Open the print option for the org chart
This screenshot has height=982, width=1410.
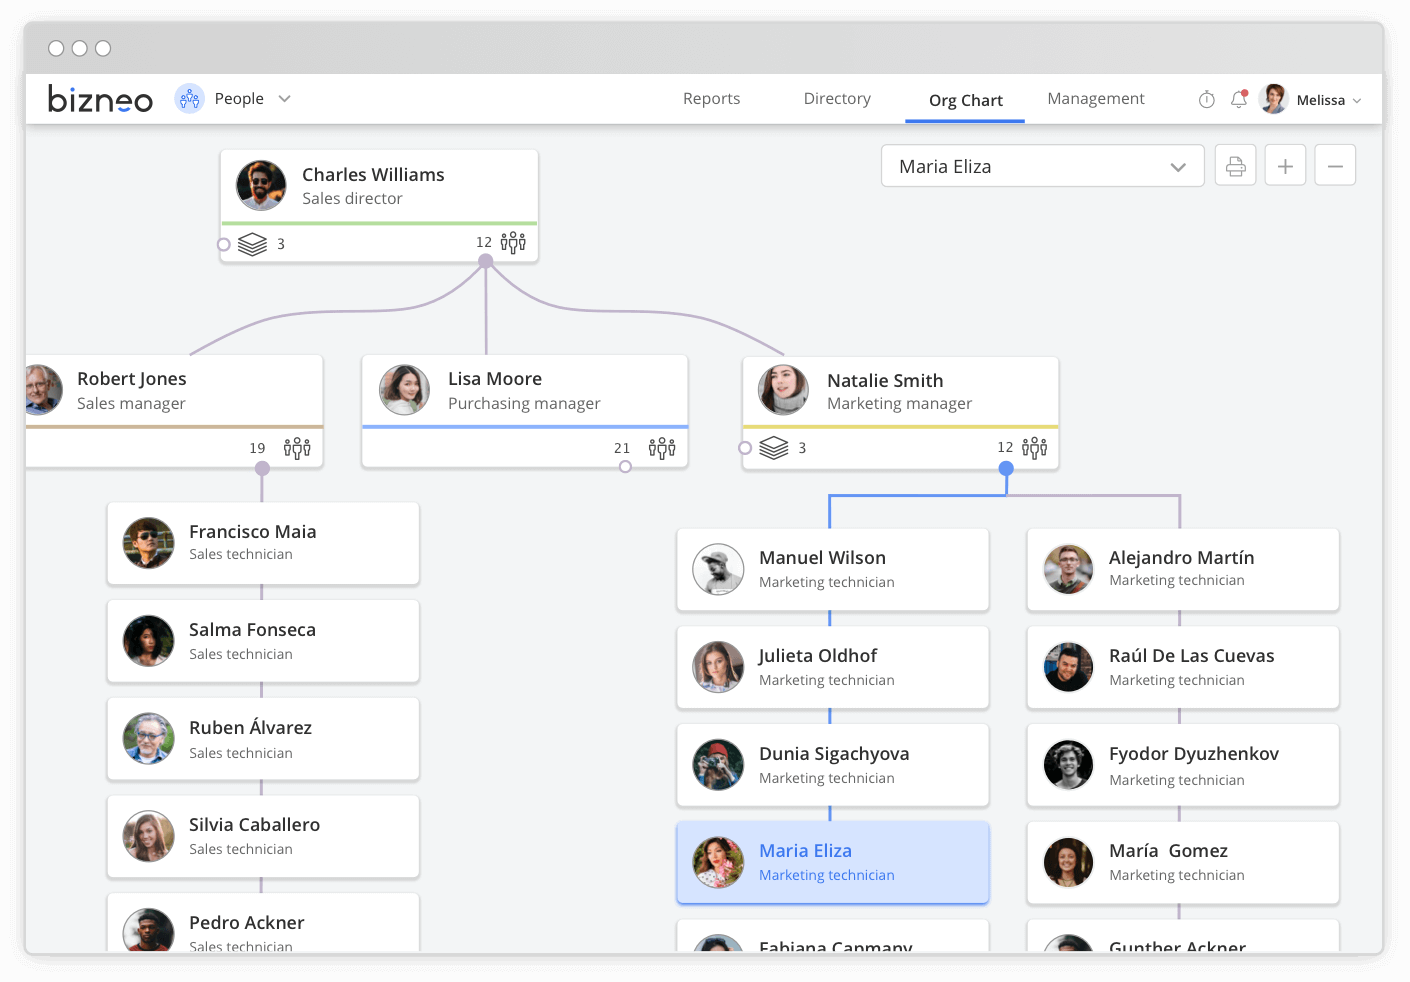(x=1235, y=165)
